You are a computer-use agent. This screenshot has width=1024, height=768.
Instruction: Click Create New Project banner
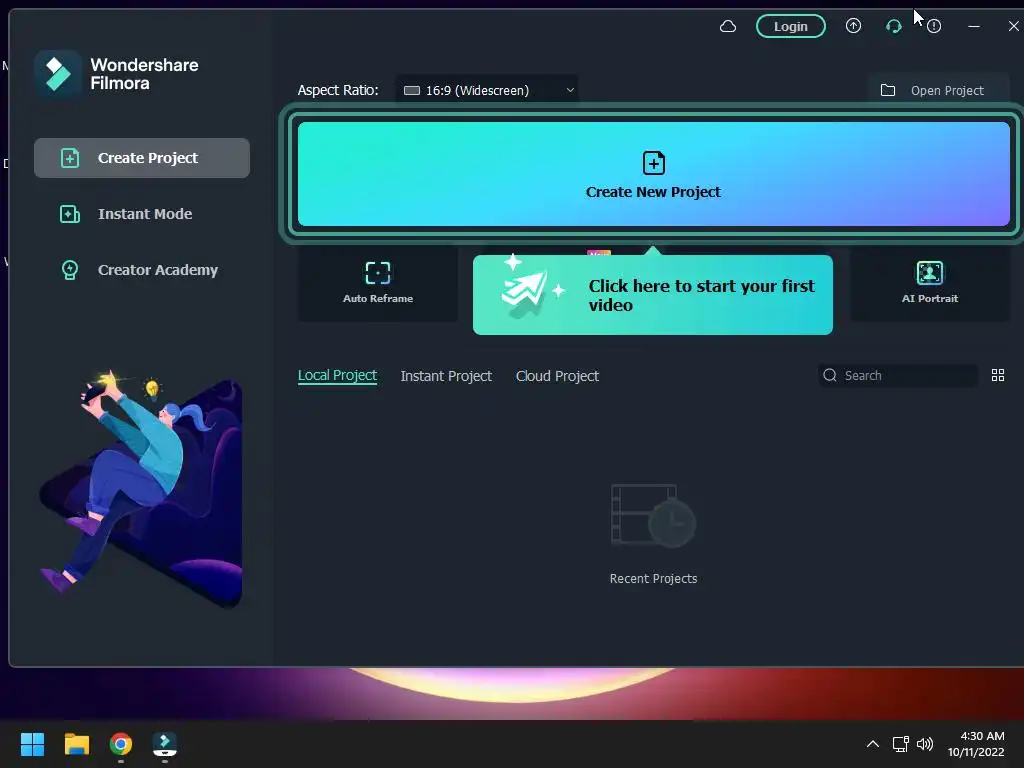point(653,174)
